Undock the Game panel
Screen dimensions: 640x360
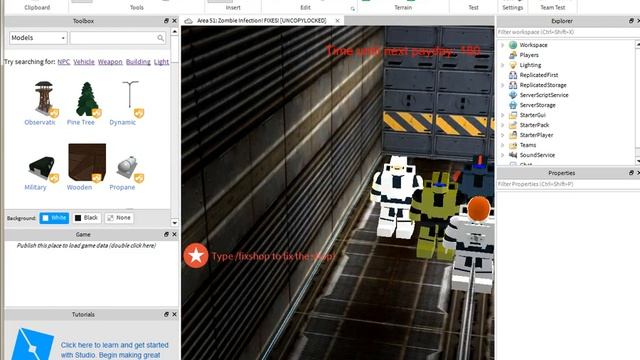tap(166, 234)
